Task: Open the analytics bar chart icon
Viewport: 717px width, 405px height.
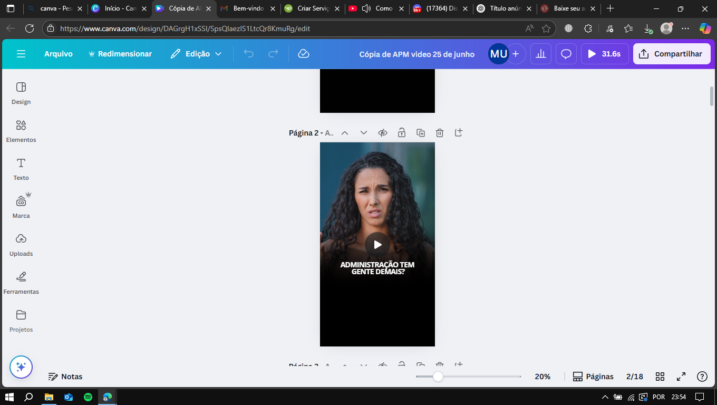Action: 540,54
